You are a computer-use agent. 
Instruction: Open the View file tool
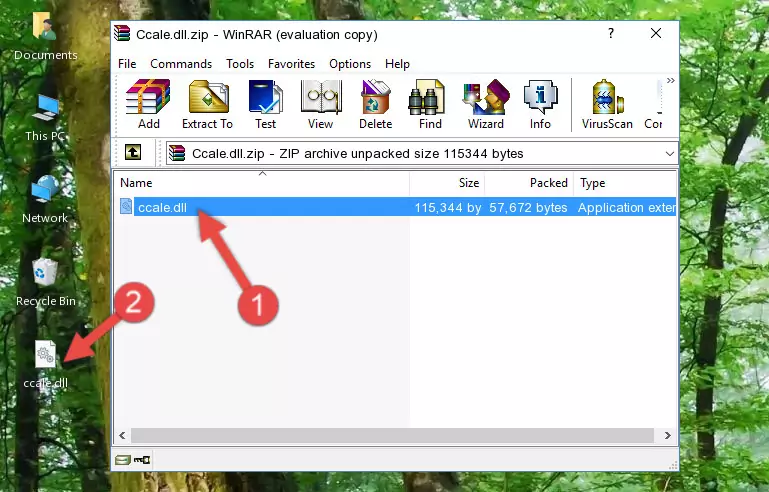click(x=321, y=104)
